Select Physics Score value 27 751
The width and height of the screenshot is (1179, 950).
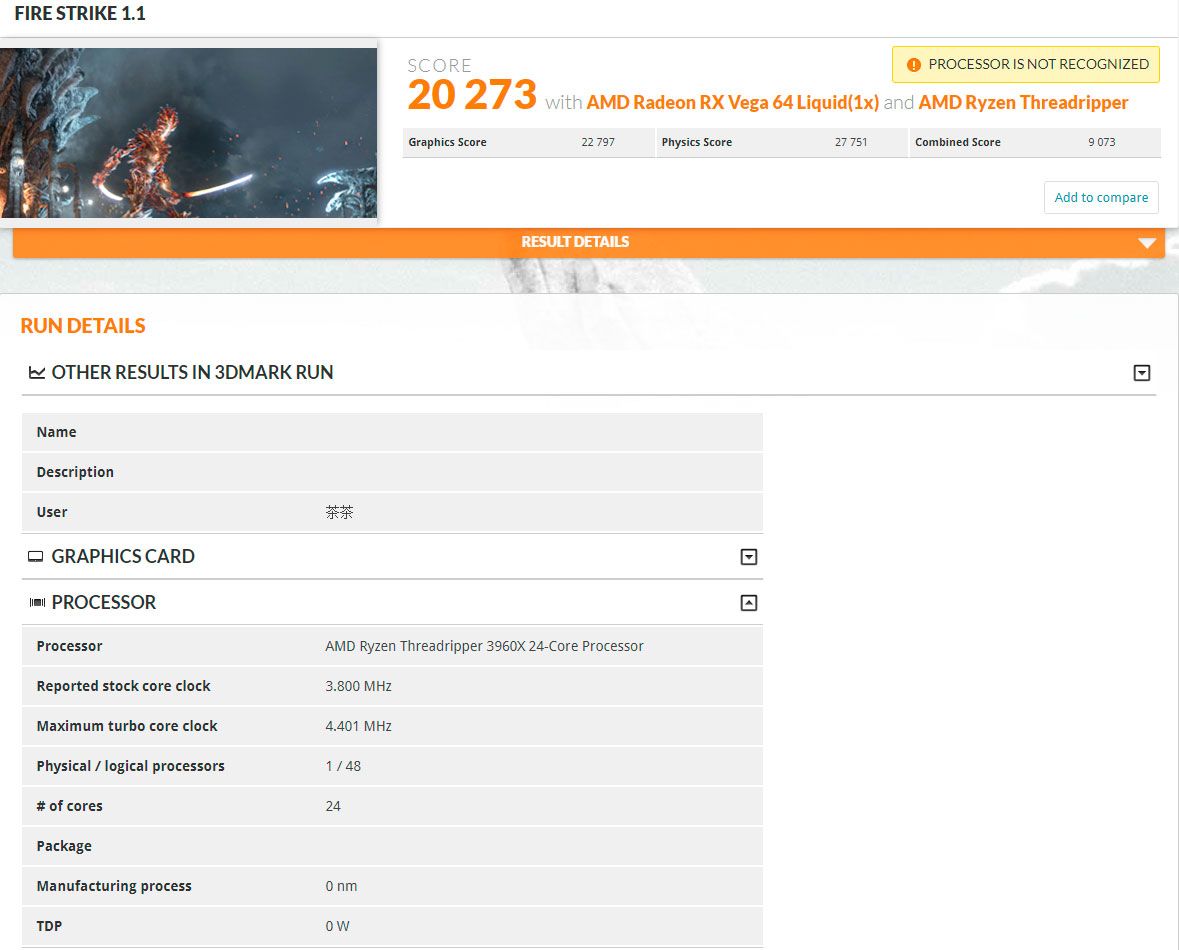pyautogui.click(x=851, y=142)
